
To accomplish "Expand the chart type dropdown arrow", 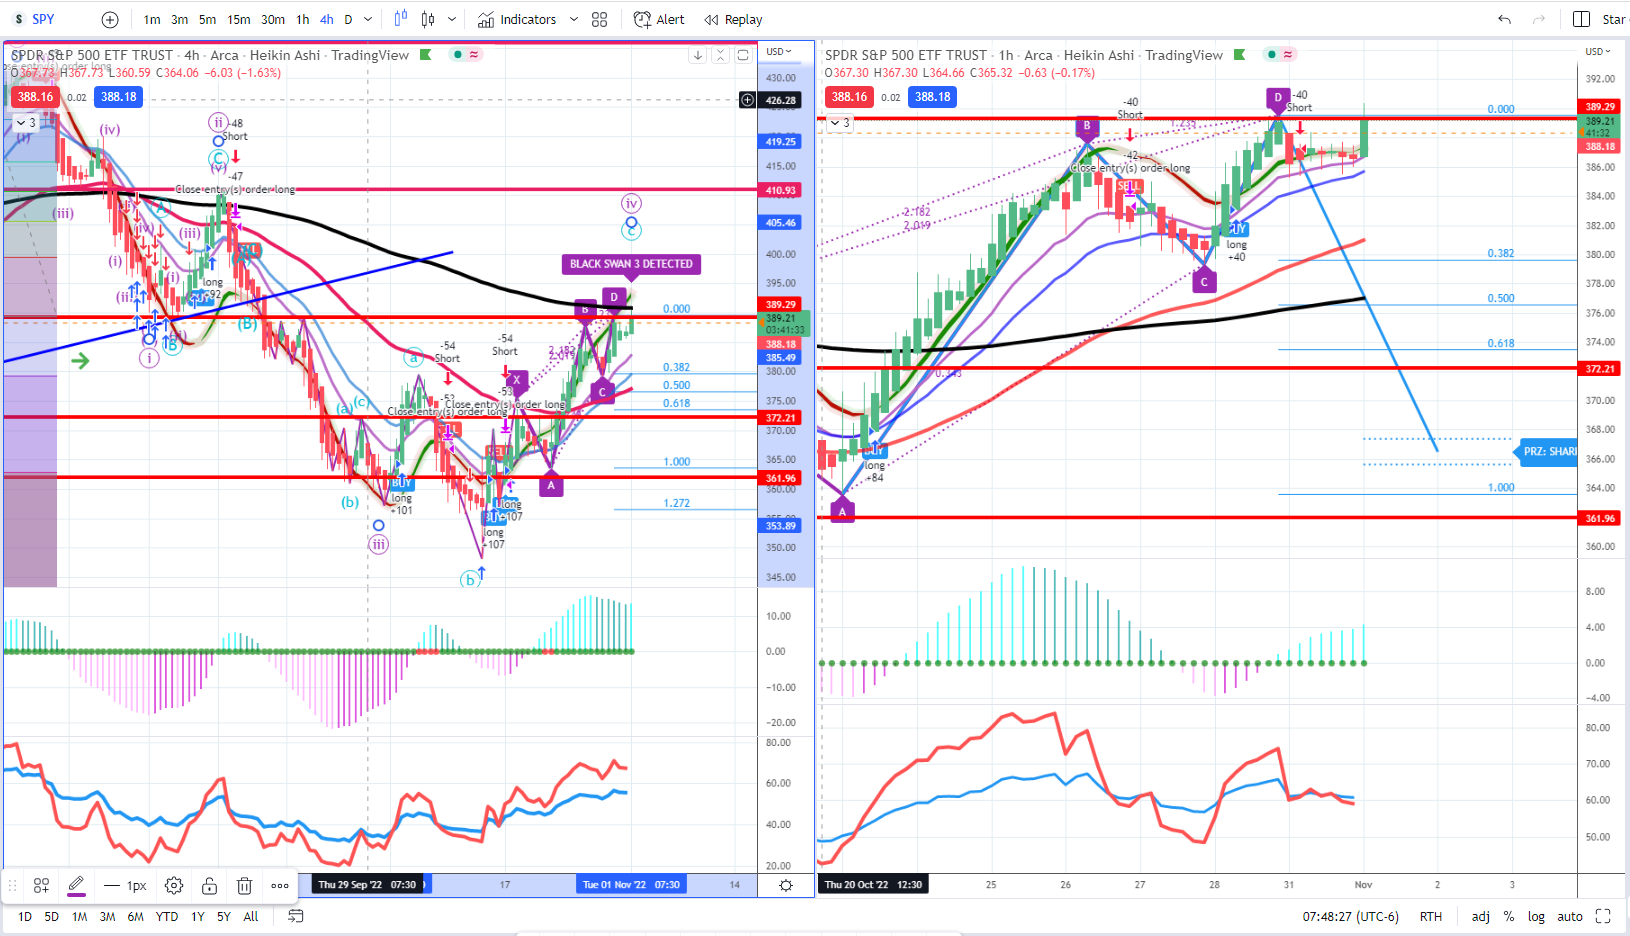I will pyautogui.click(x=452, y=19).
